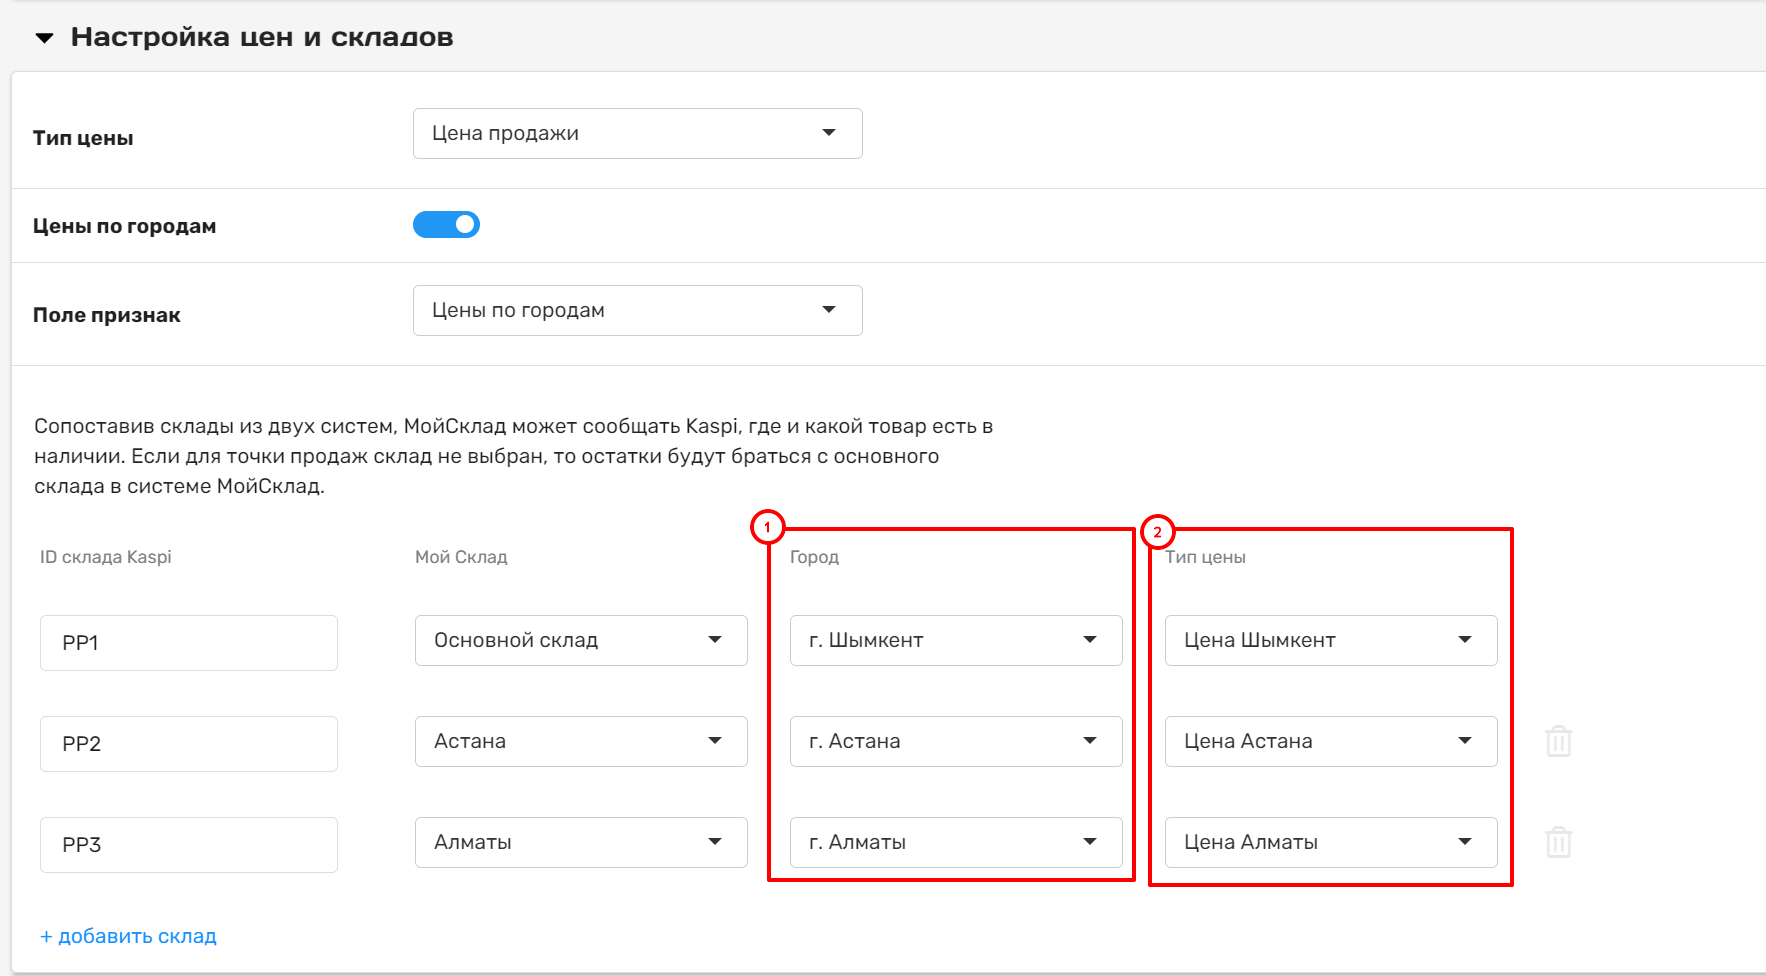
Task: Delete the PP2 warehouse row with trash icon
Action: (1559, 741)
